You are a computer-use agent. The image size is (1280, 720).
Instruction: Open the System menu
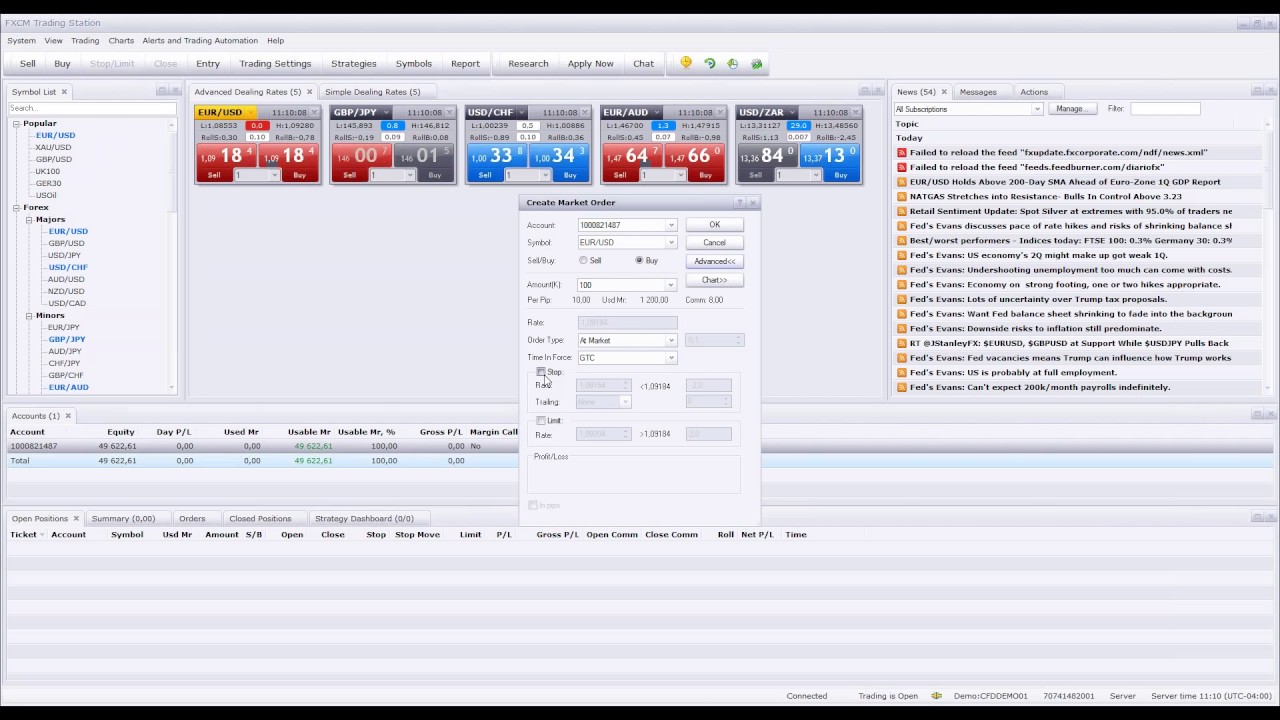[21, 41]
